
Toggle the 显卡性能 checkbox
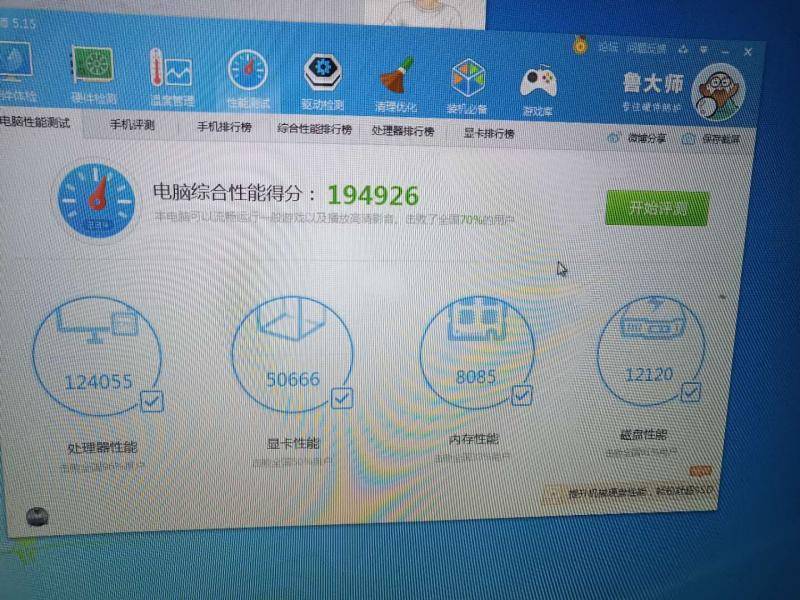point(342,398)
